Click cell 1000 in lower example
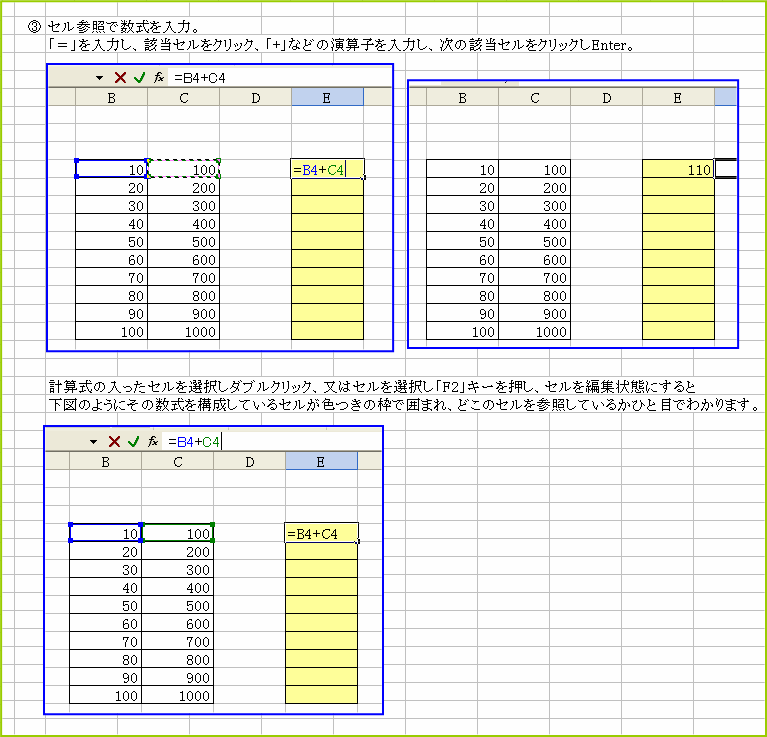The image size is (767, 737). [x=177, y=695]
